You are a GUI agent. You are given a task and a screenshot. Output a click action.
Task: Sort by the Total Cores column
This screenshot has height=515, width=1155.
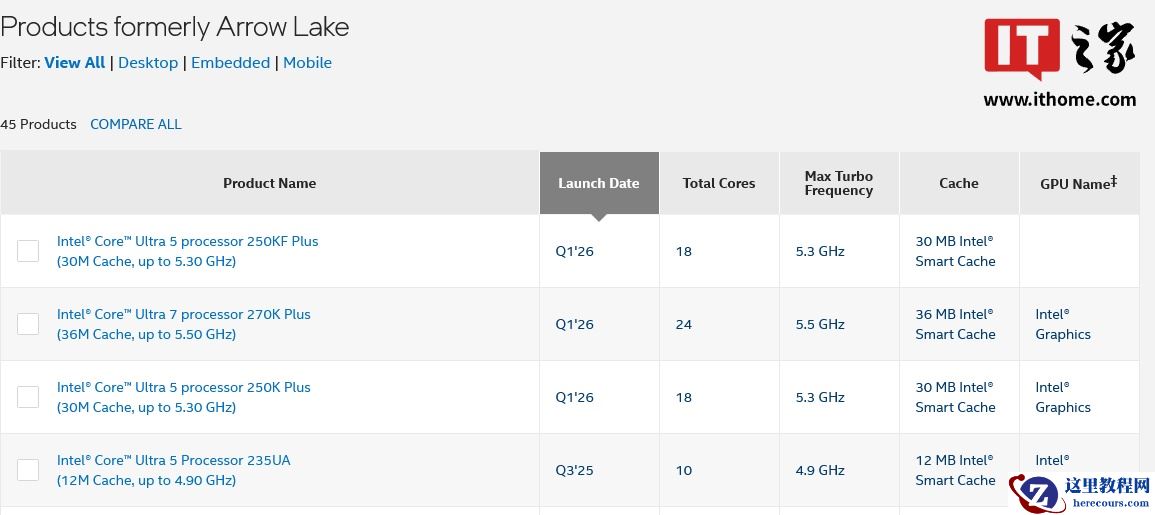[x=718, y=183]
